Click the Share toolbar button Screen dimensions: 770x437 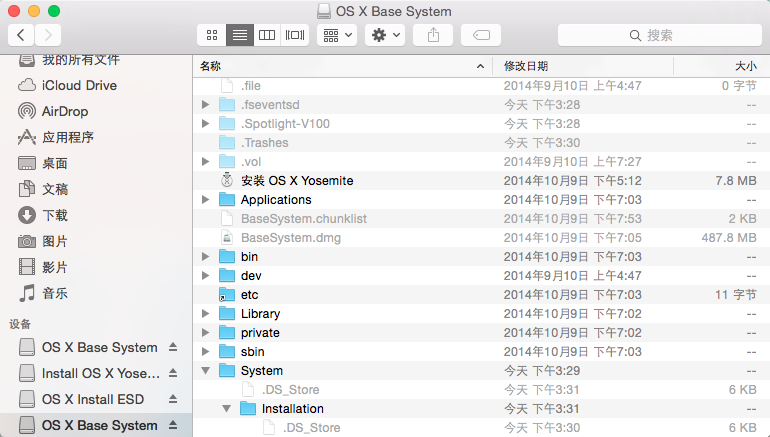(433, 35)
